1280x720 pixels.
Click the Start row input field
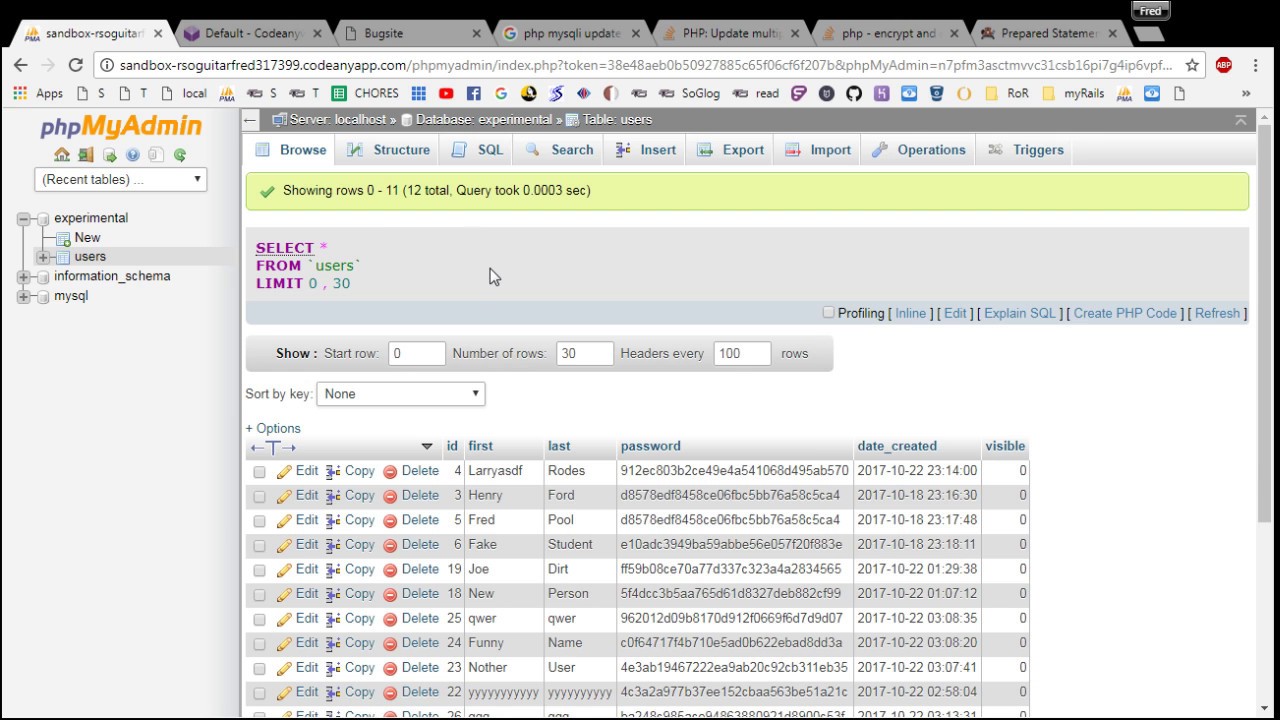(x=416, y=353)
